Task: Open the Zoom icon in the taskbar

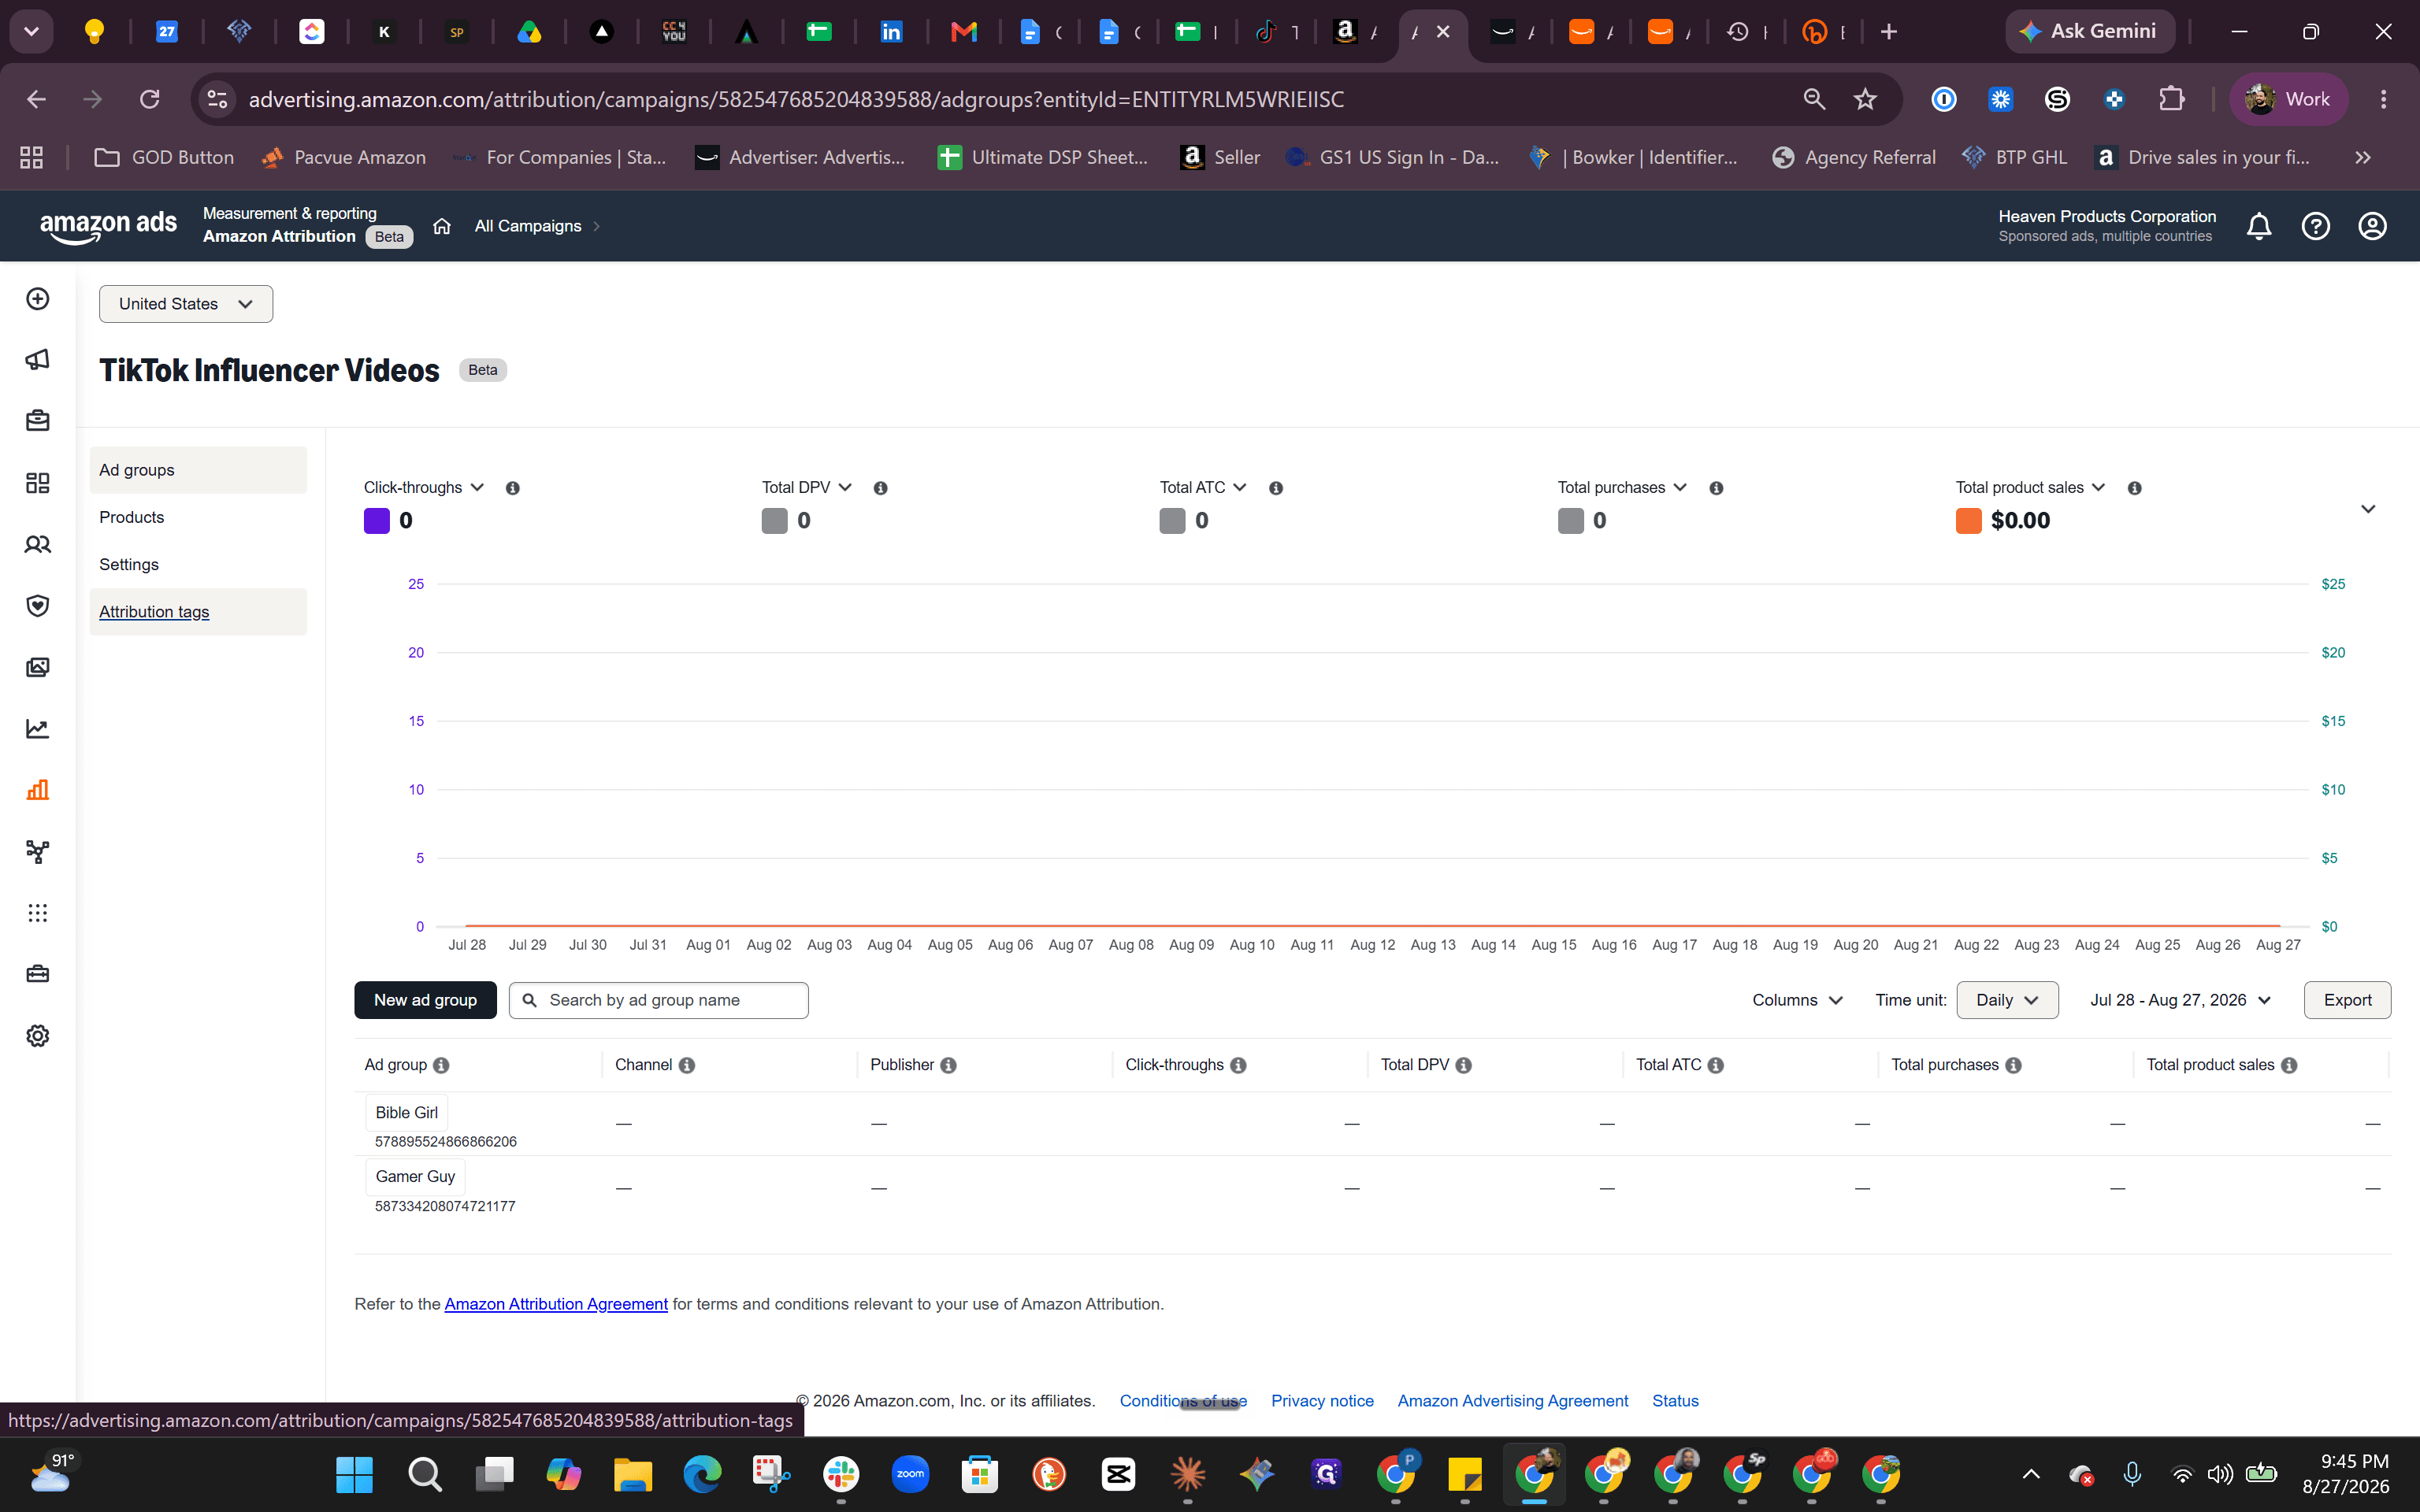Action: pyautogui.click(x=910, y=1474)
